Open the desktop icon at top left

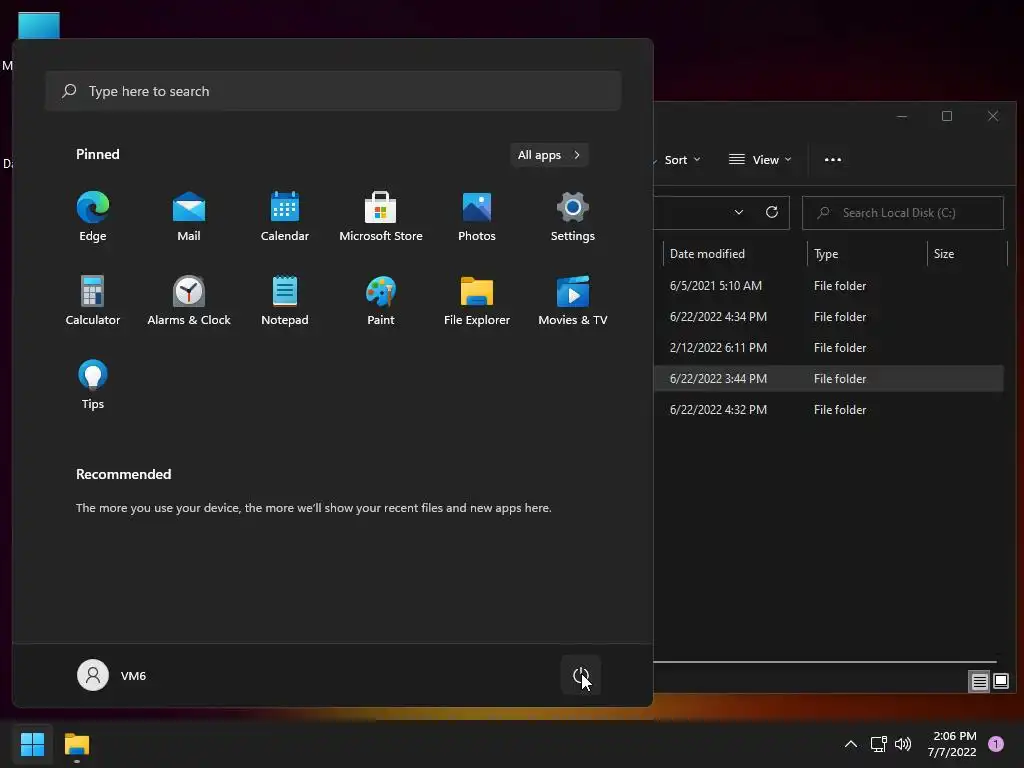pos(39,26)
